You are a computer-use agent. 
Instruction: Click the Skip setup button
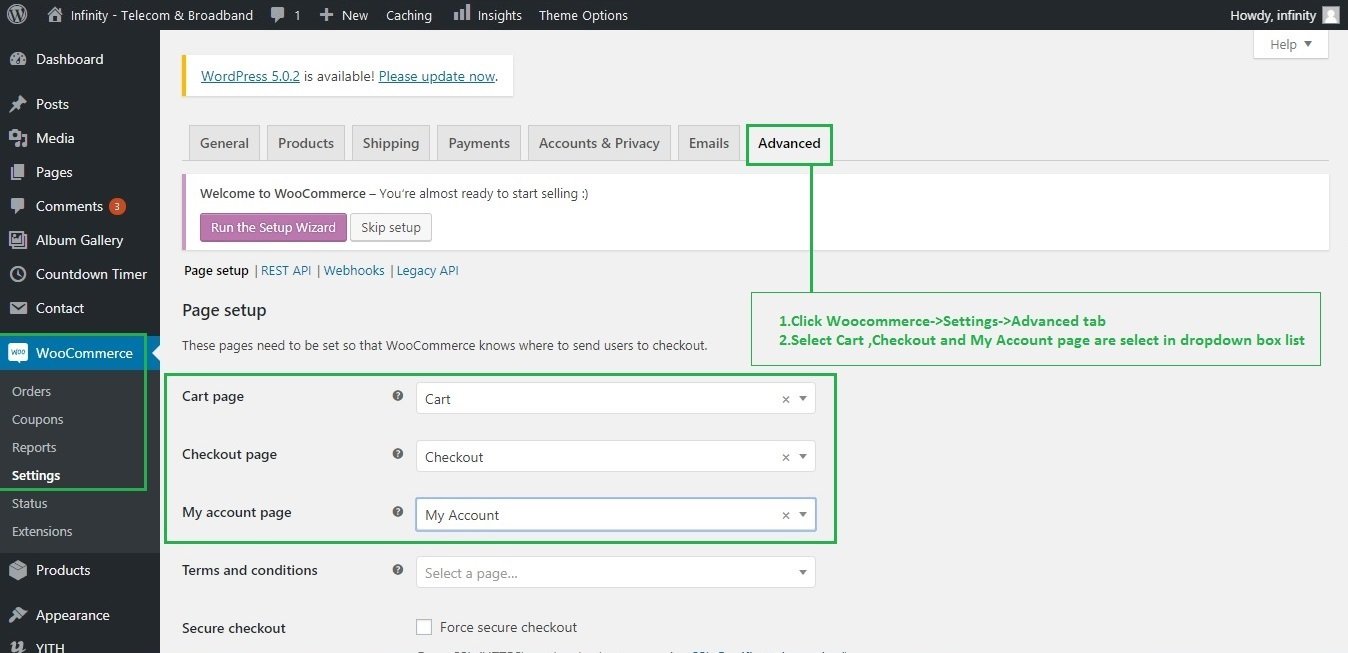[391, 227]
